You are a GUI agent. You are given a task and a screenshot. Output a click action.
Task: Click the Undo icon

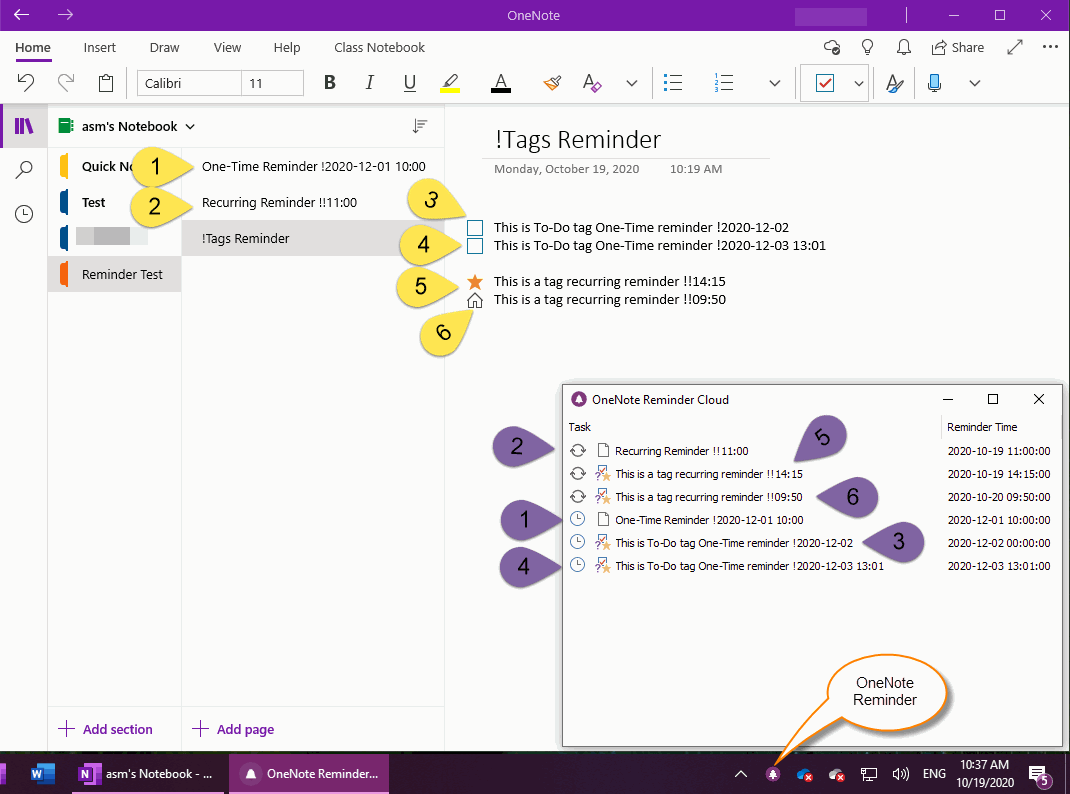coord(26,83)
